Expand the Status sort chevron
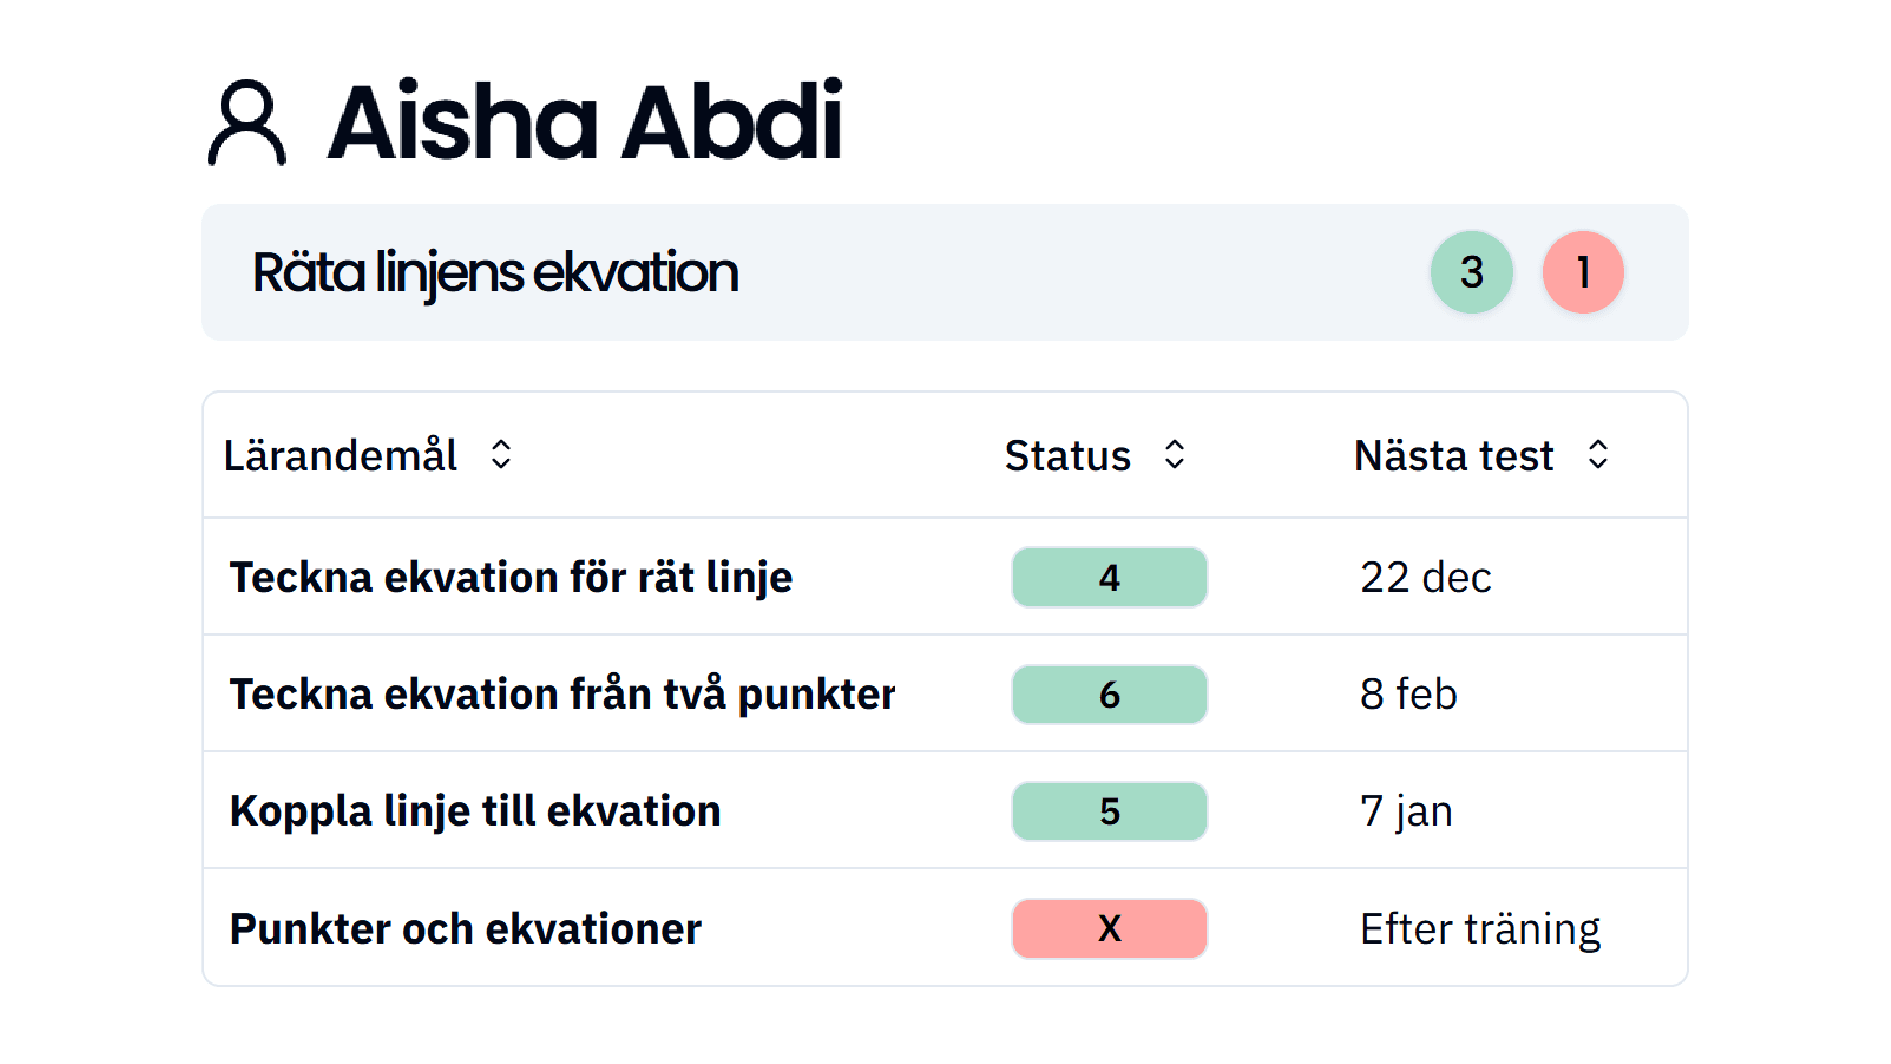1891x1064 pixels. 1175,456
